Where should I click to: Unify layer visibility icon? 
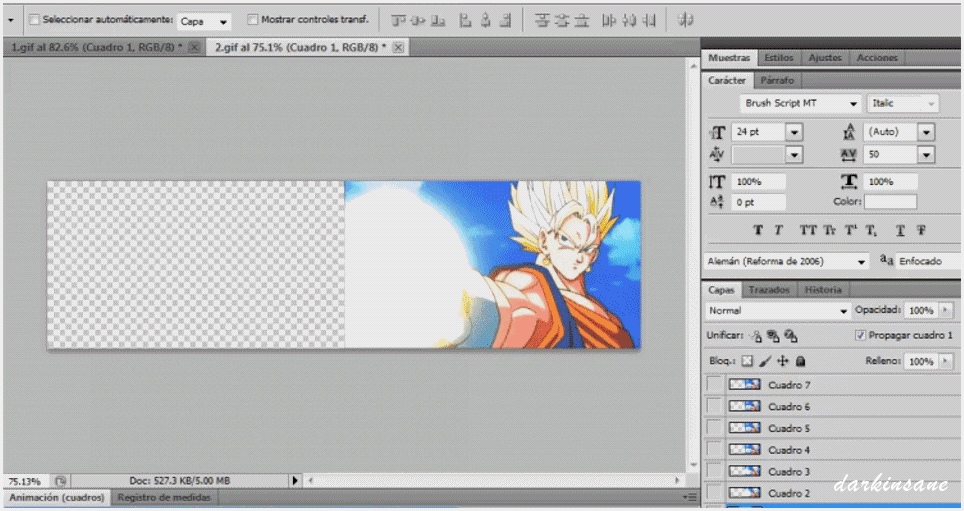(773, 336)
